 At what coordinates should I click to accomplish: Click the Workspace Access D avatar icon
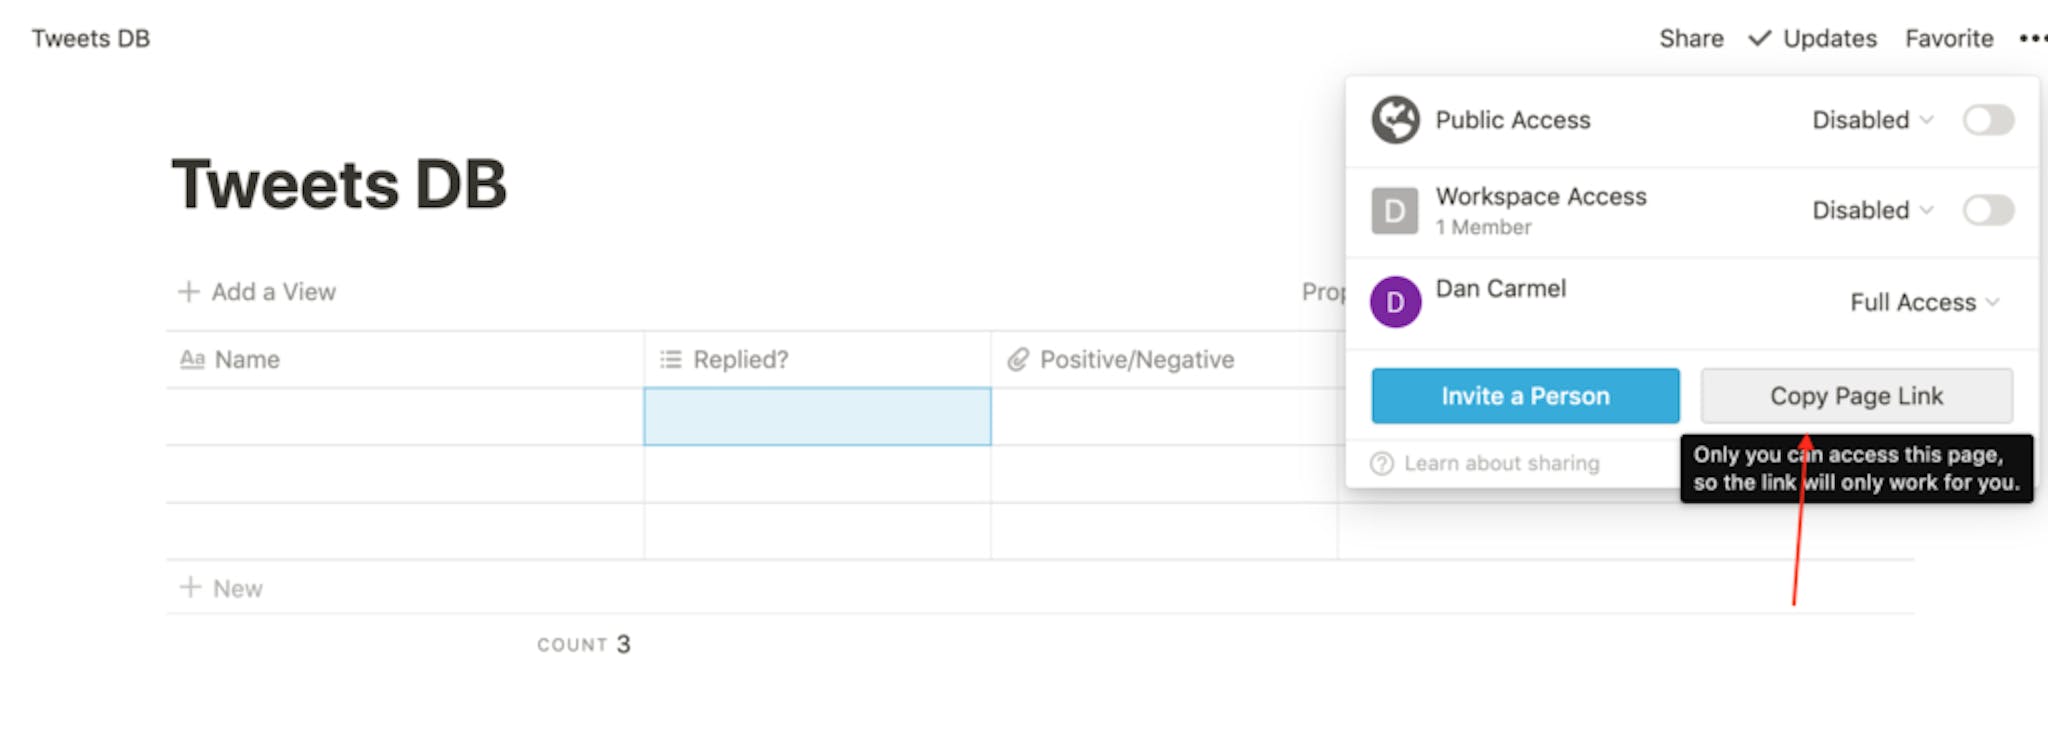click(1395, 211)
